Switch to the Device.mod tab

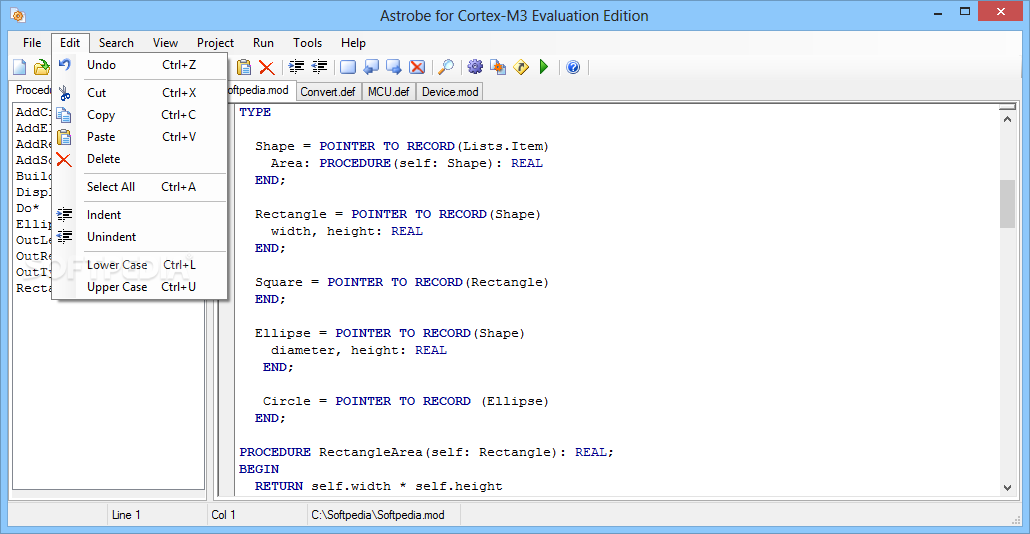[450, 92]
